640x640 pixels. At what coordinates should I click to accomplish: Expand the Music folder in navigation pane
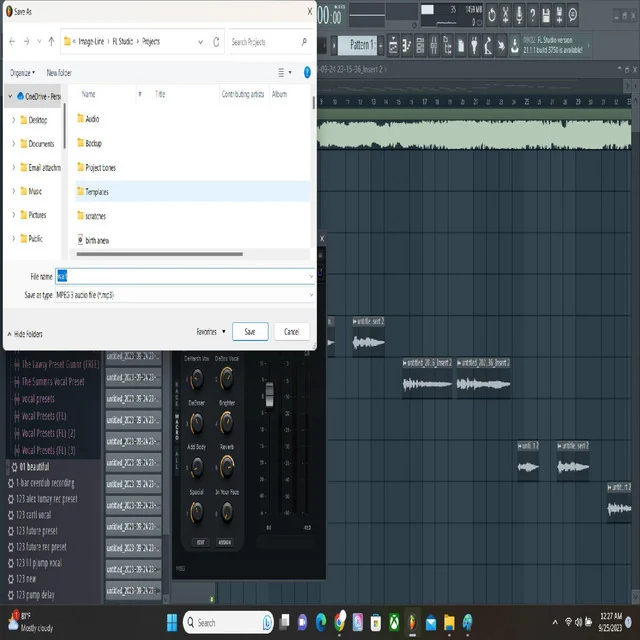tap(13, 191)
